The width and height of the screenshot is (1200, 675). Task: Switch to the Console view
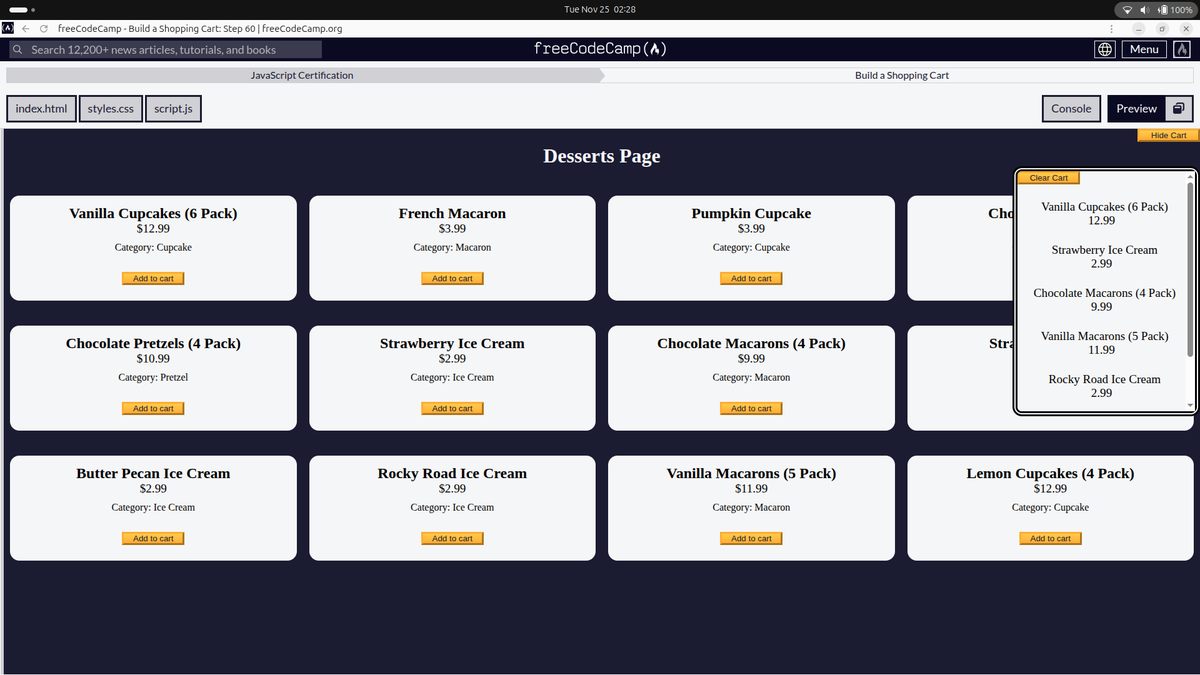[1071, 108]
